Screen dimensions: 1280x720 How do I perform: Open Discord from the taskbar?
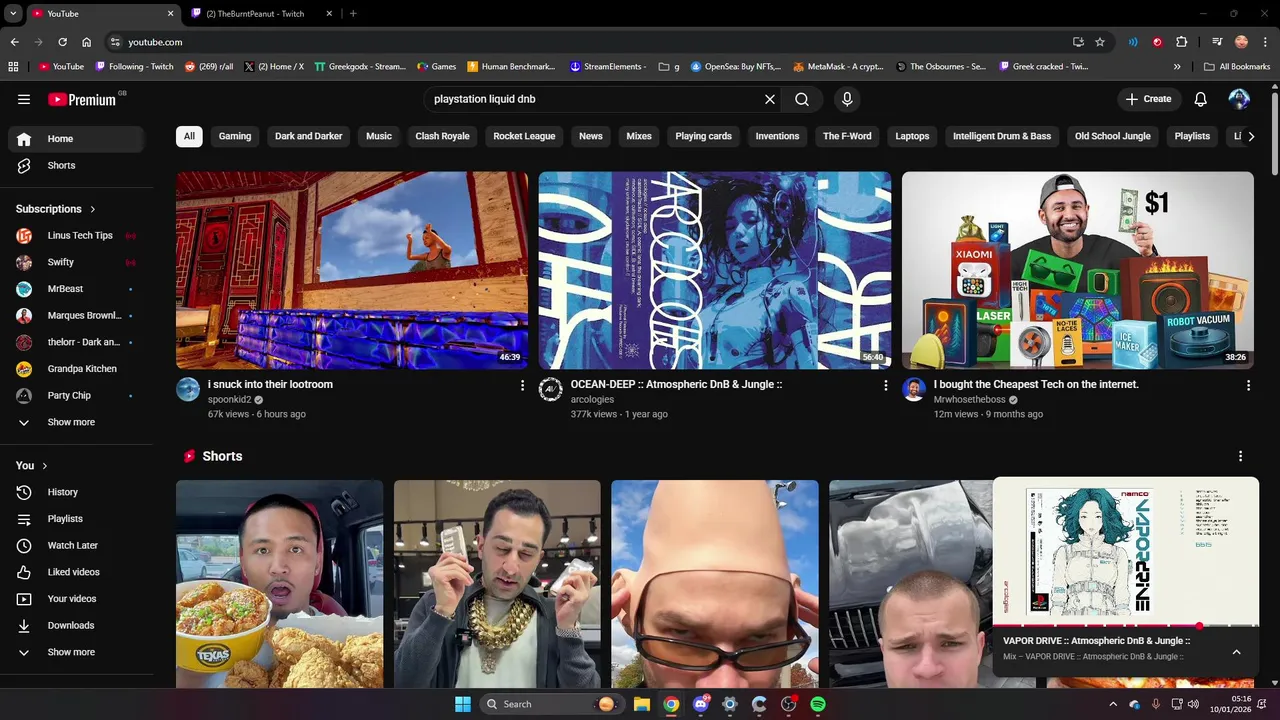(701, 704)
